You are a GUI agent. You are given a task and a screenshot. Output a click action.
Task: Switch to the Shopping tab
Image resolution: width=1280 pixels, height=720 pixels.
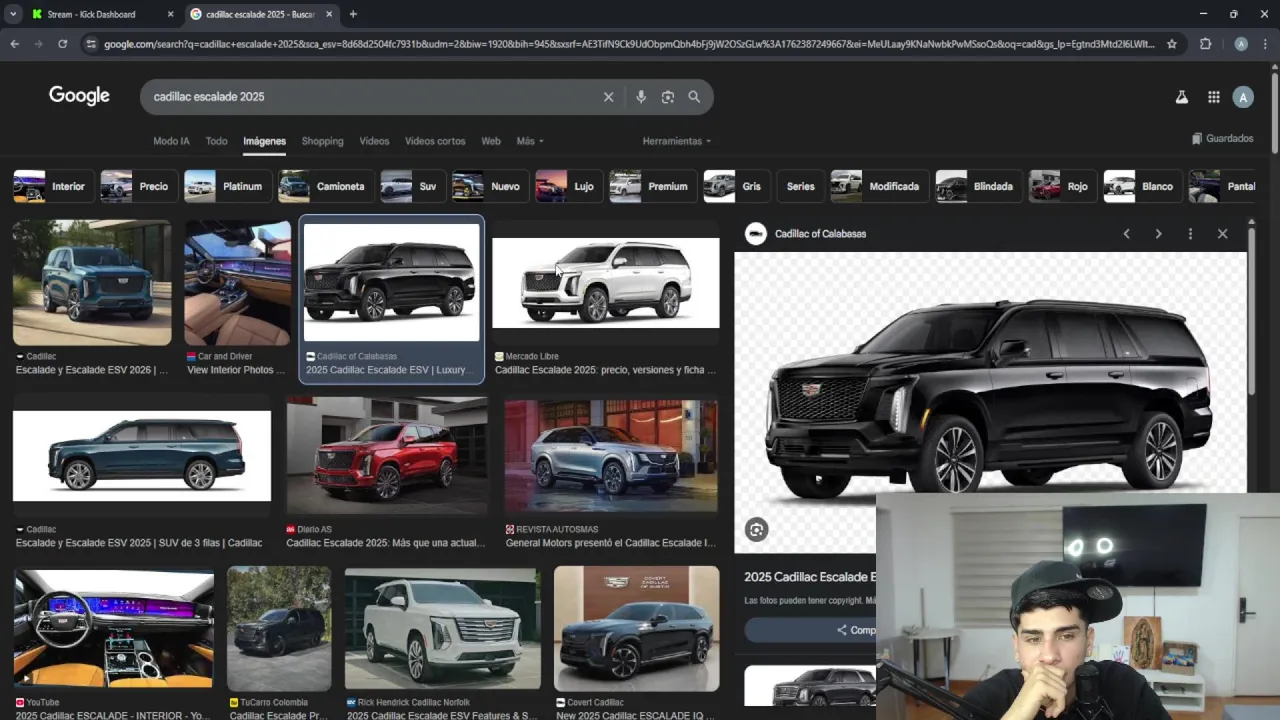(322, 141)
